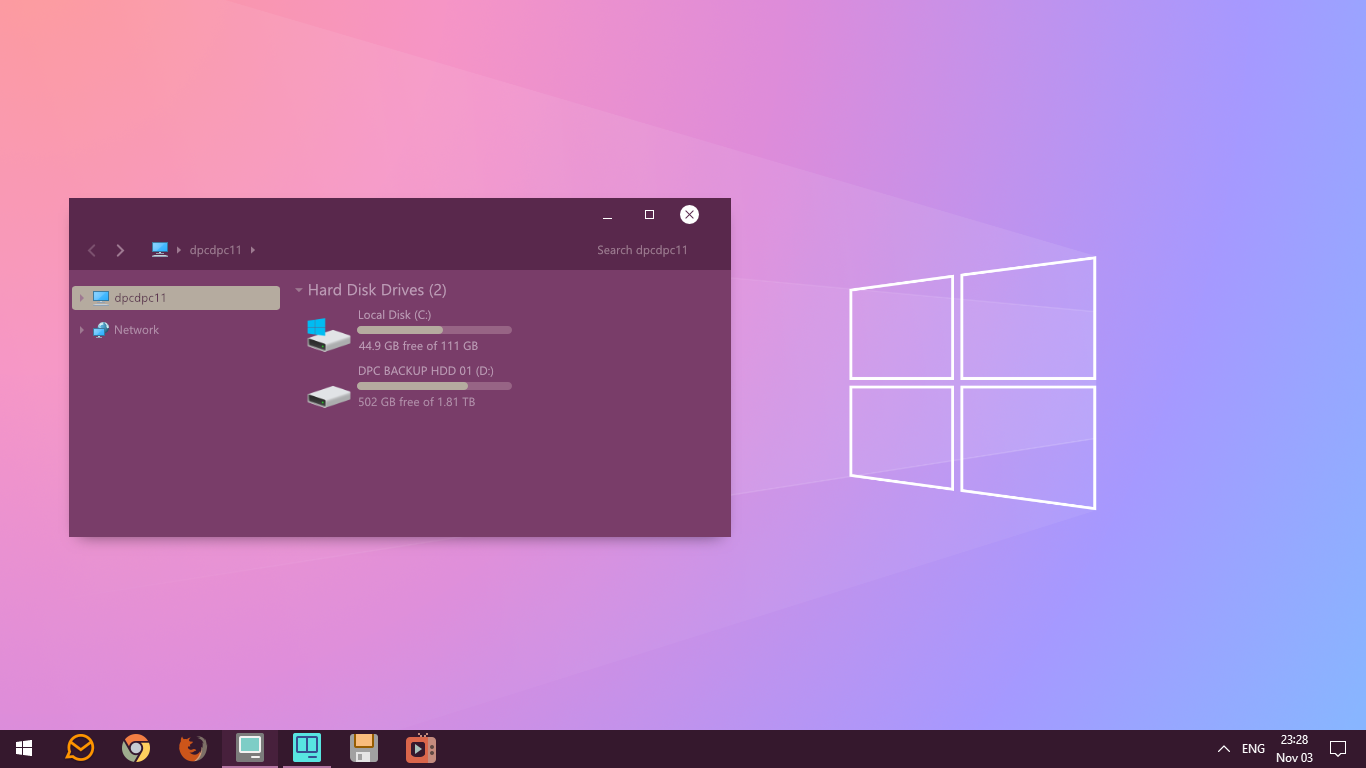Close the explorer window
This screenshot has height=768, width=1366.
(x=689, y=214)
